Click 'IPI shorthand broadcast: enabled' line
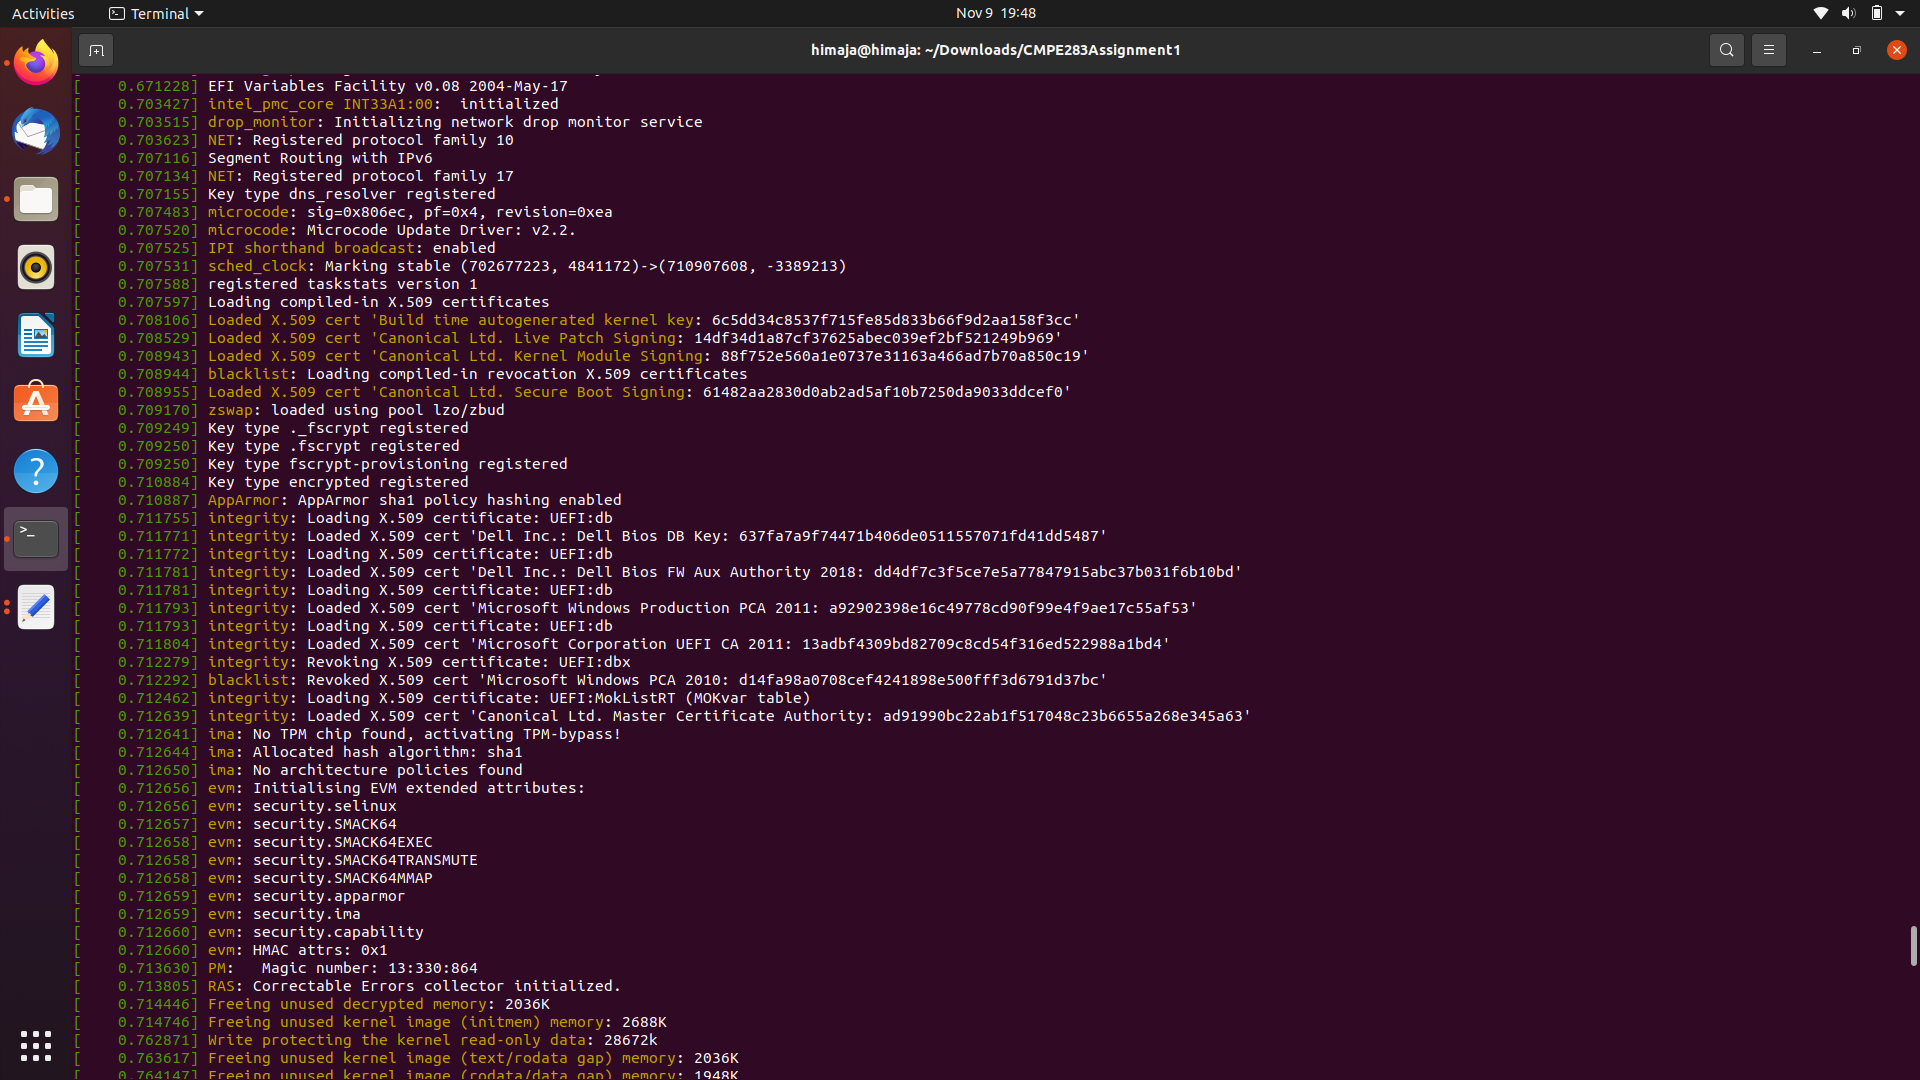Image resolution: width=1920 pixels, height=1080 pixels. click(x=352, y=248)
